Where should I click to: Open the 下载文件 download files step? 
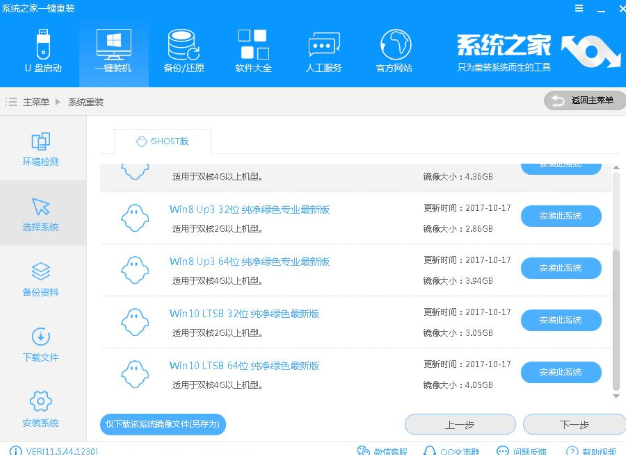tap(41, 343)
